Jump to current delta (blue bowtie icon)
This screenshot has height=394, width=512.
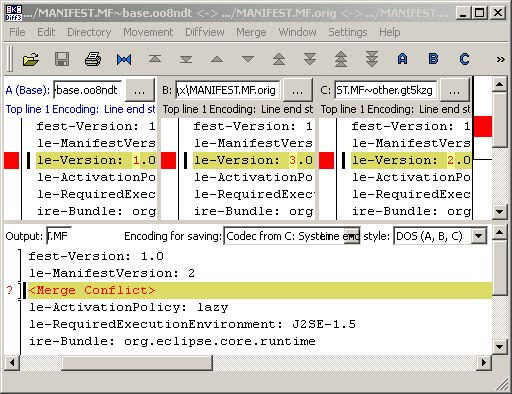pos(124,59)
